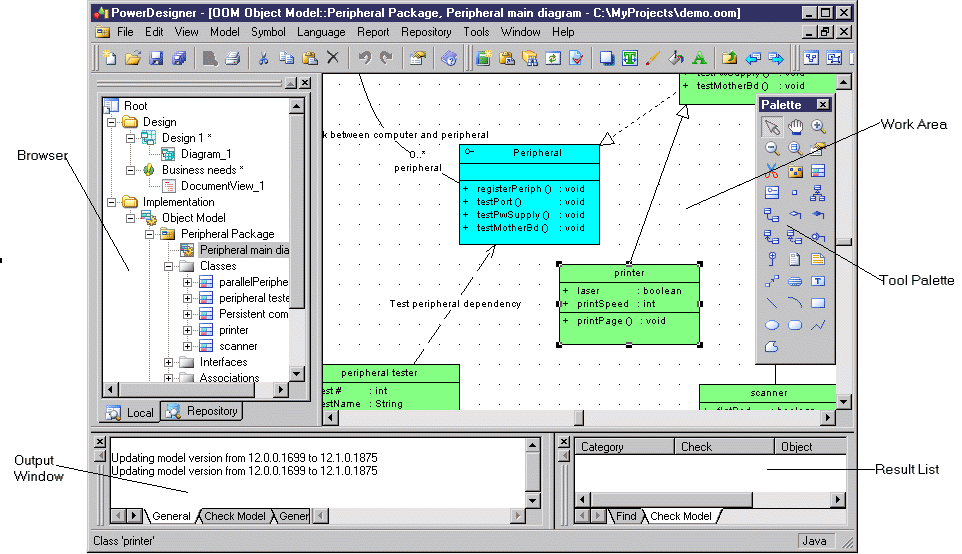Collapse the Design 1 node
The height and width of the screenshot is (554, 962).
130,138
